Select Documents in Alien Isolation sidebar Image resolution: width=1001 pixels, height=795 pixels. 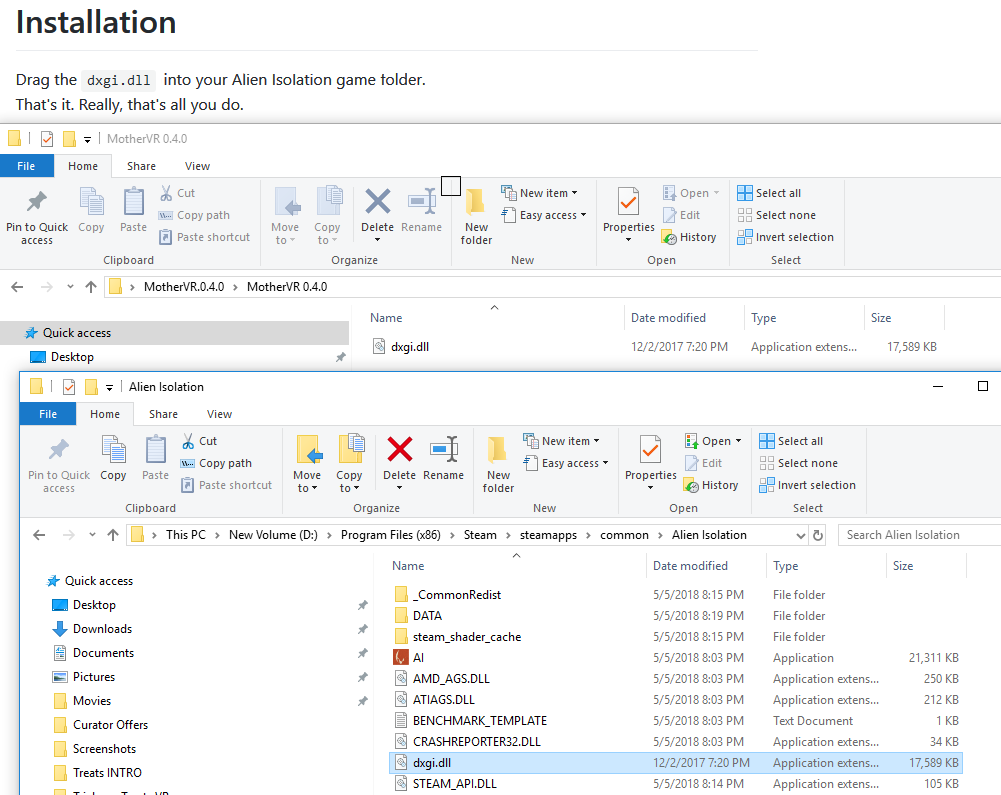103,653
